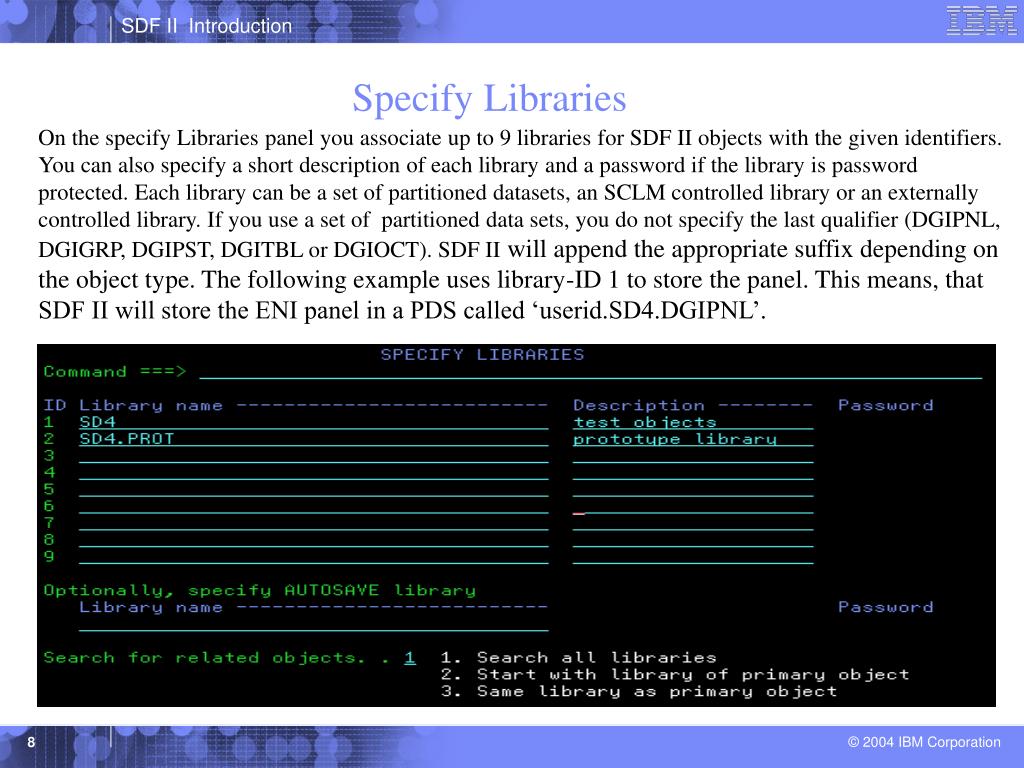Click the IBM logo in header
1024x768 pixels.
tap(982, 20)
